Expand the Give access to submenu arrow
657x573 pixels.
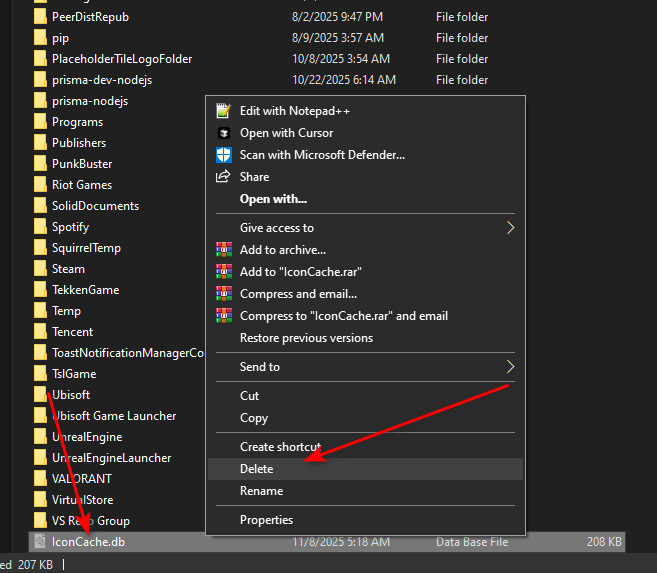510,228
